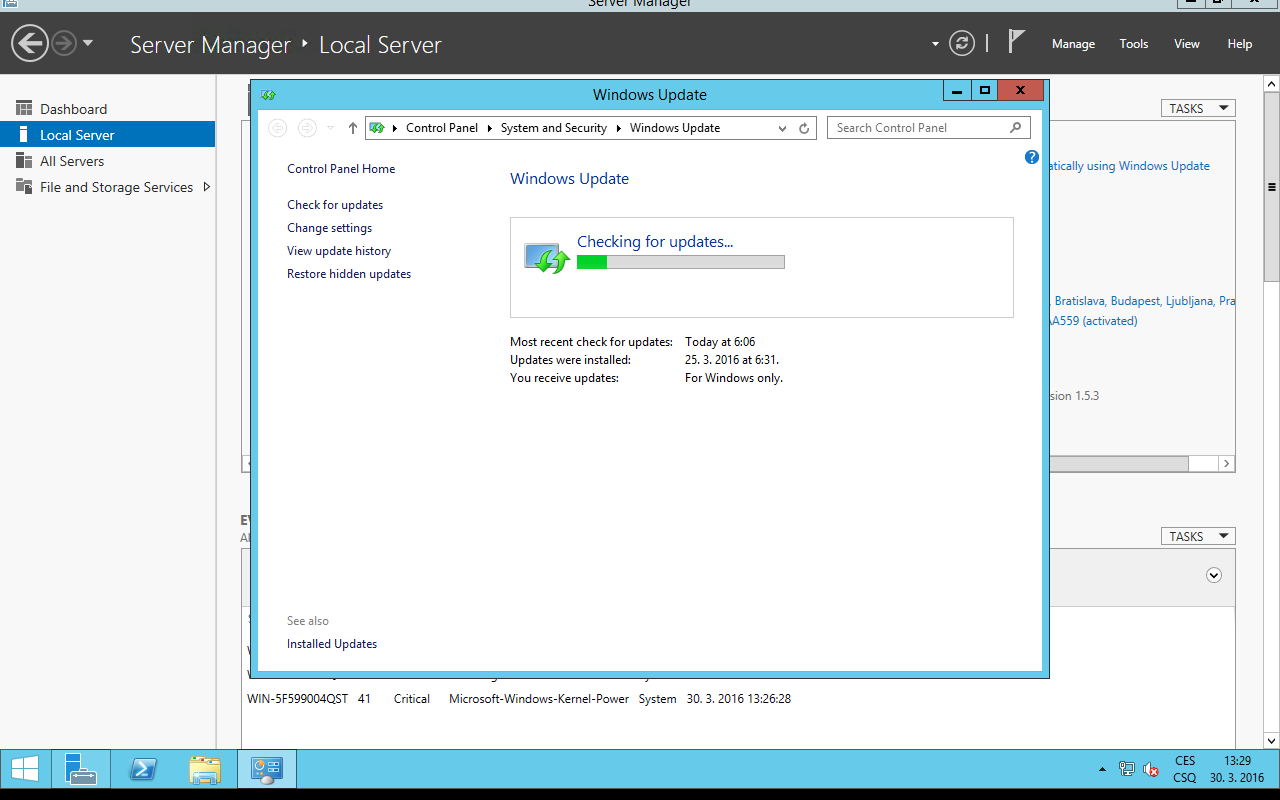Open Change settings link
Screen dimensions: 1280x800
tap(329, 228)
